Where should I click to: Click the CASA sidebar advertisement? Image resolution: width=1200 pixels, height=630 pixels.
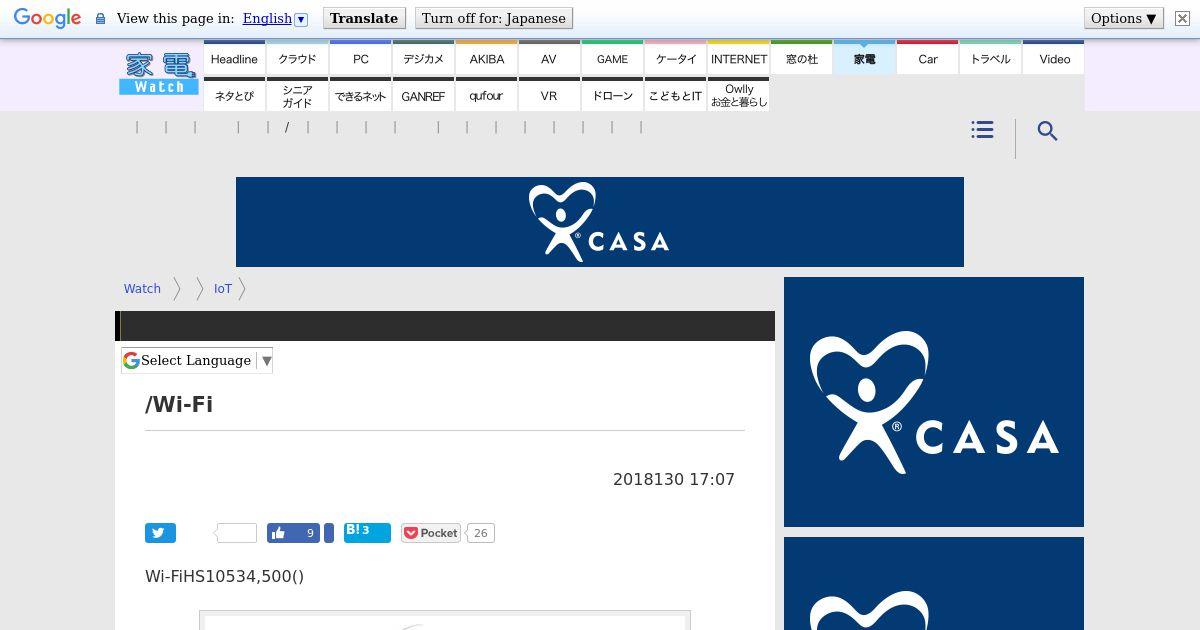(x=934, y=402)
